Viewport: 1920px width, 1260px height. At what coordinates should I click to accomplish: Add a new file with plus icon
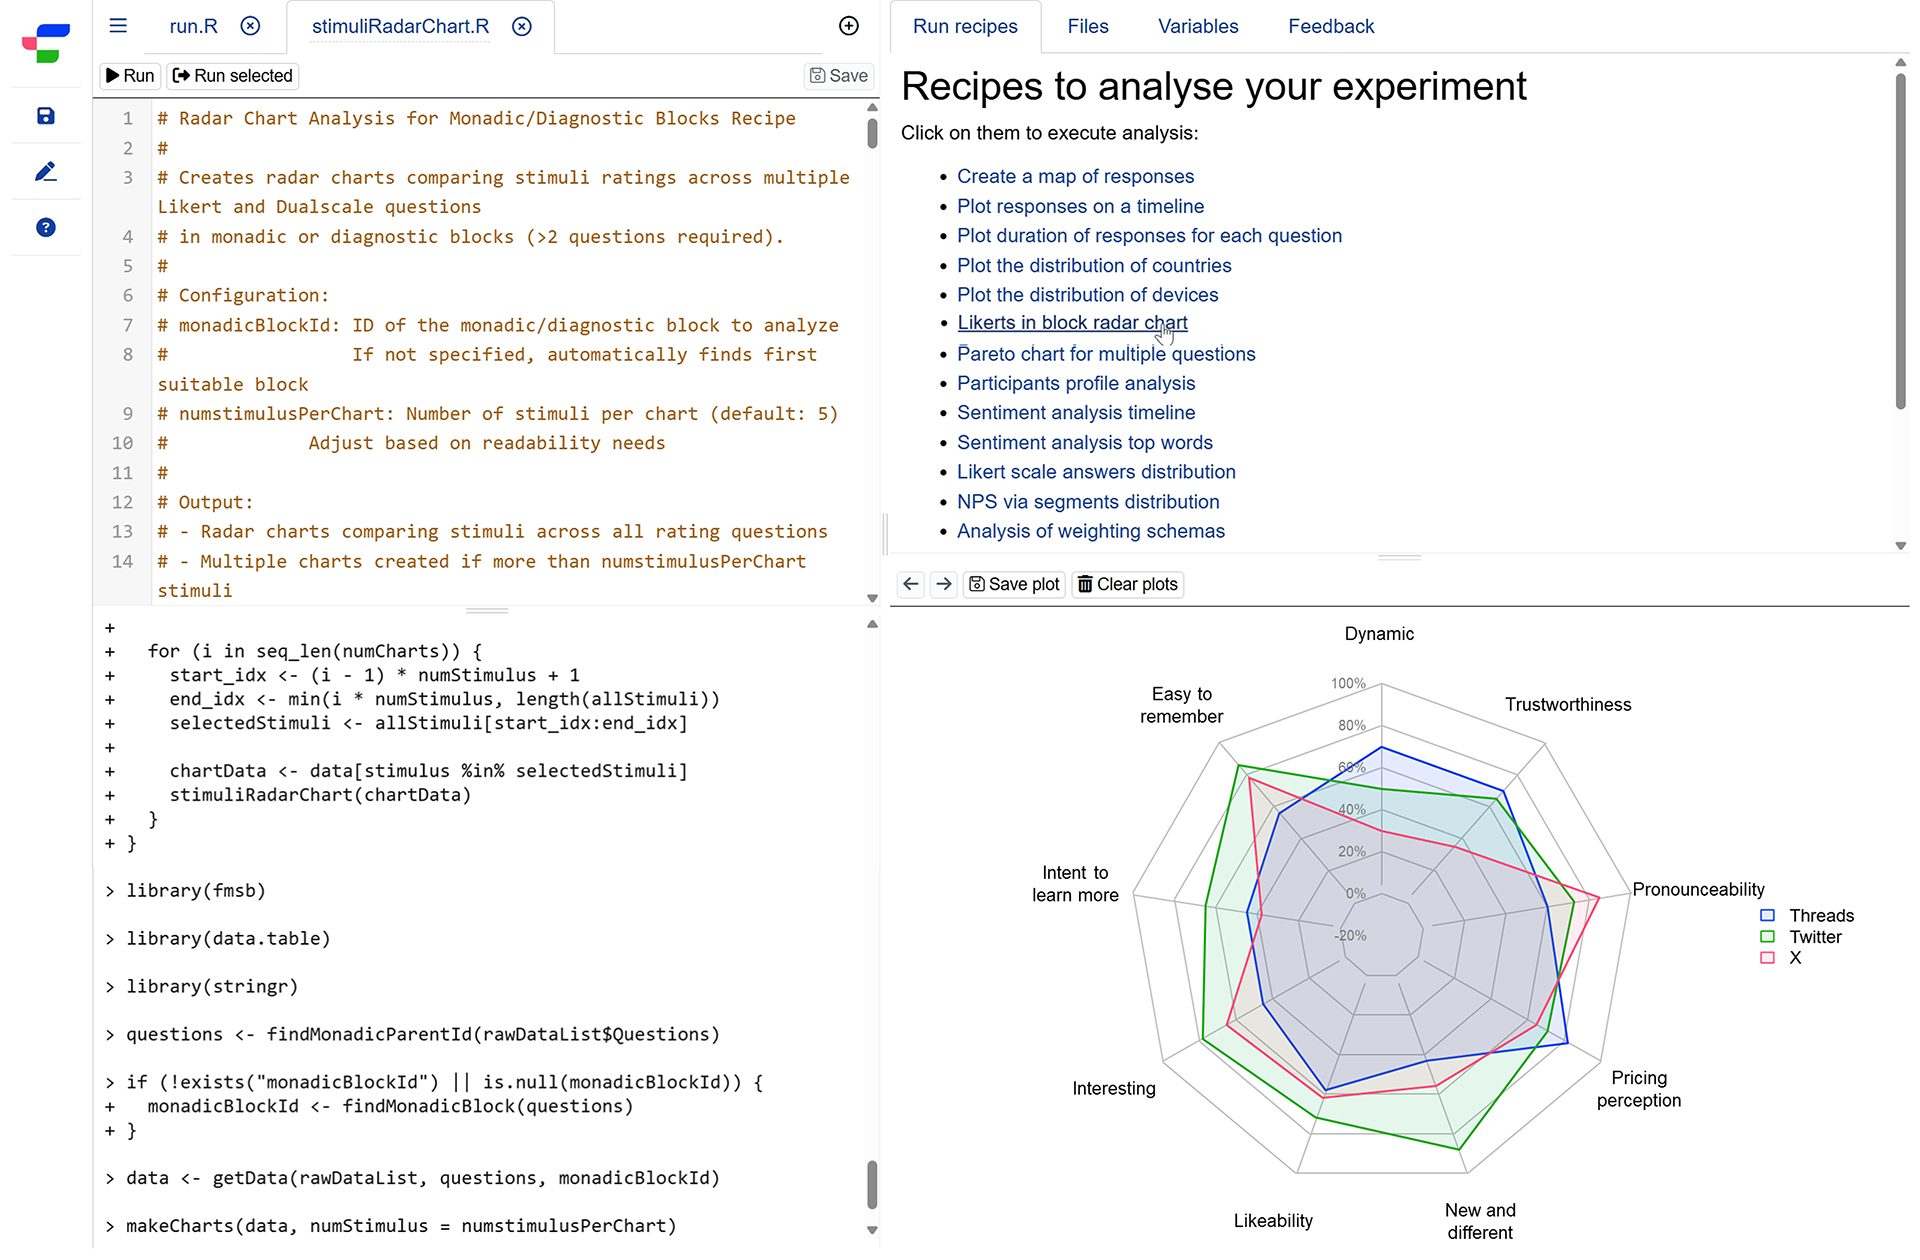[848, 26]
